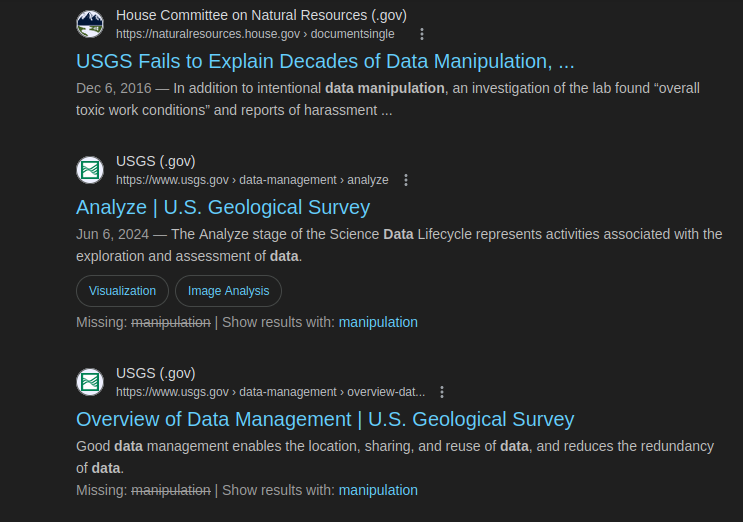The width and height of the screenshot is (743, 522).
Task: Click the USGS favicon beside the Overview result
Action: [x=90, y=382]
